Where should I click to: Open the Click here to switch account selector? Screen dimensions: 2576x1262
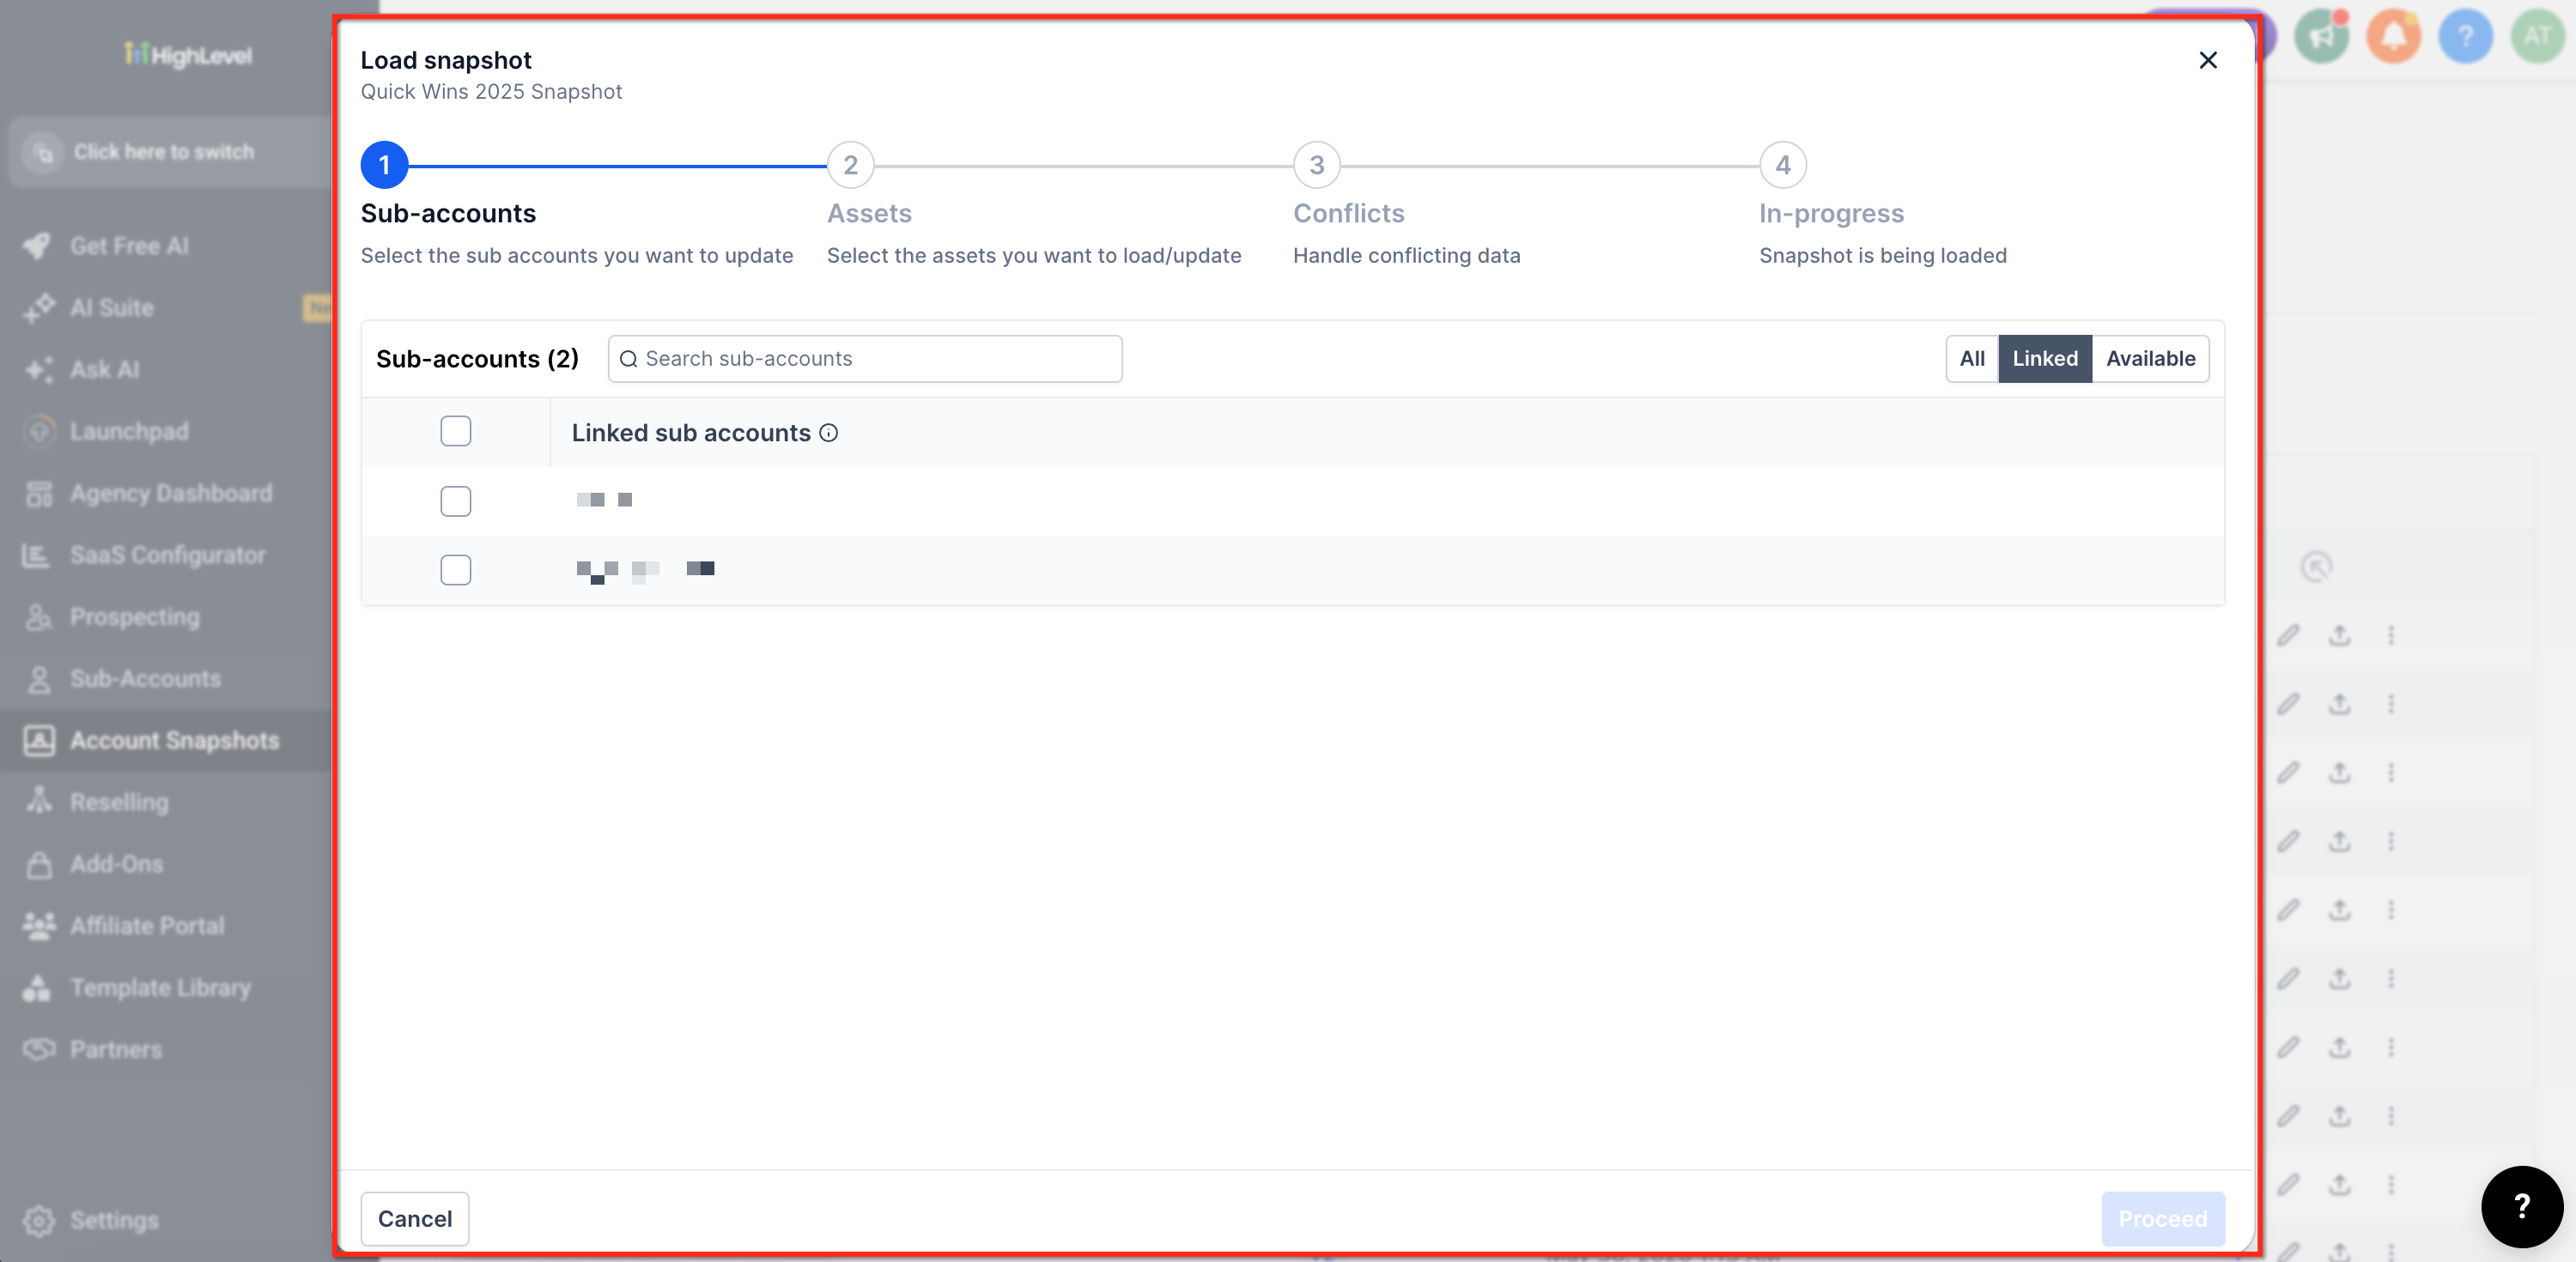(170, 152)
